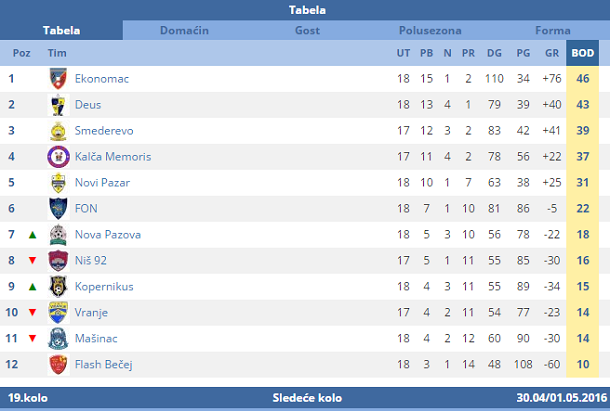Click the Smederevo team crest
This screenshot has width=610, height=411.
[x=58, y=131]
